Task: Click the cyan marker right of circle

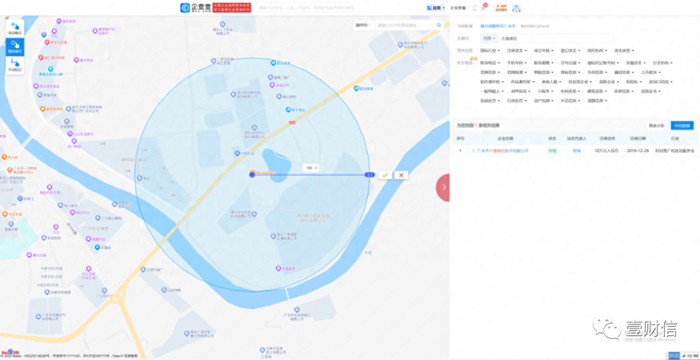Action: point(356,88)
